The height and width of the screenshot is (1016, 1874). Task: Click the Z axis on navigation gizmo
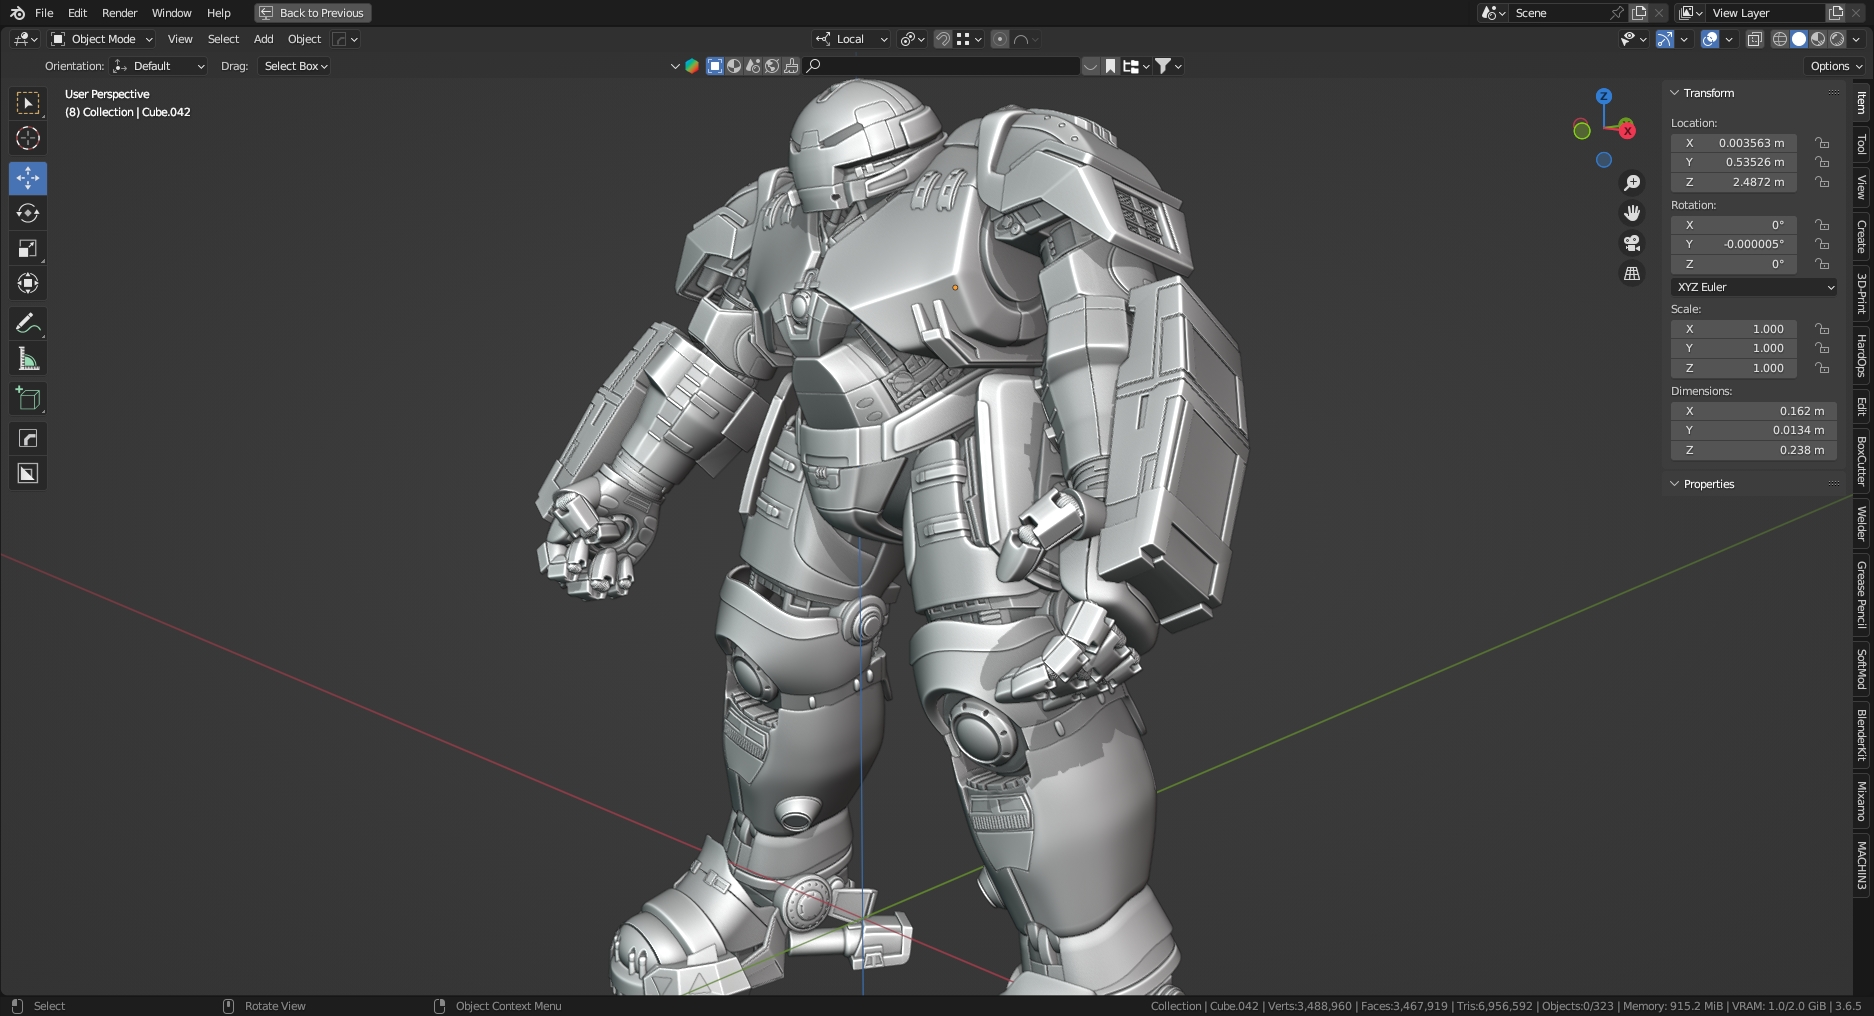[1604, 96]
